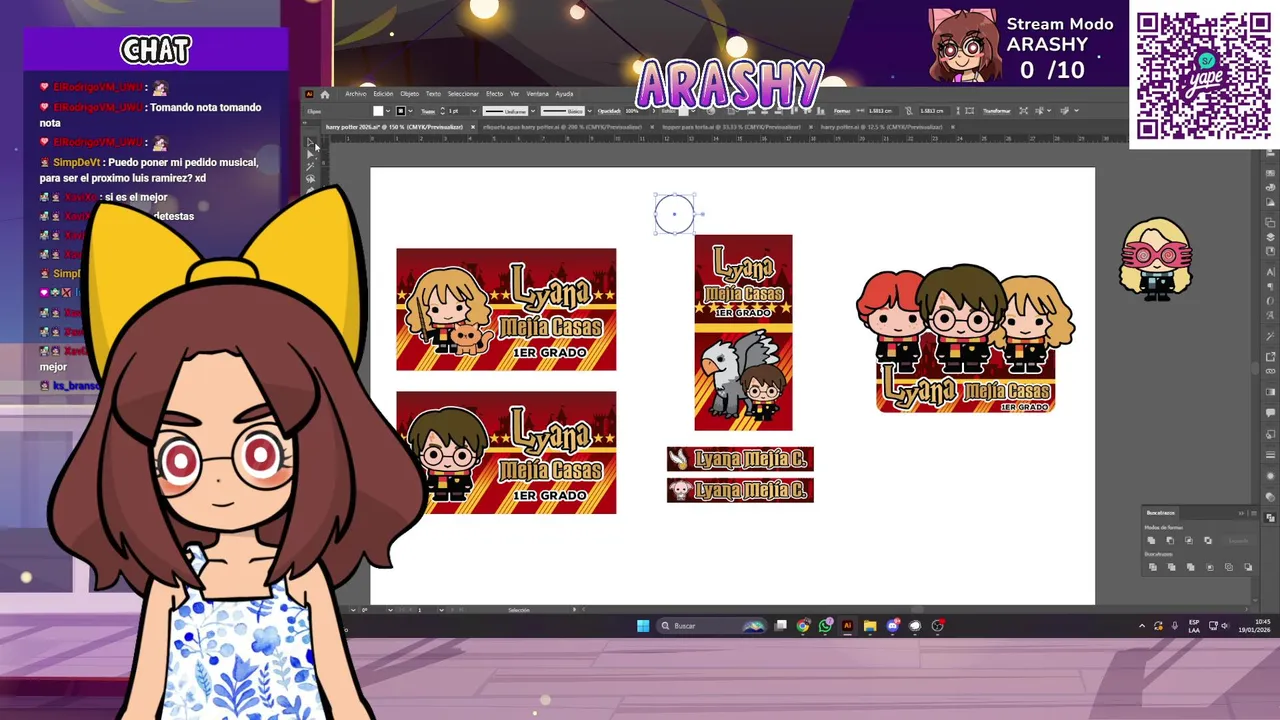Screen dimensions: 1280x720
Task: Click the Trim pathfinder icon
Action: pyautogui.click(x=1172, y=567)
